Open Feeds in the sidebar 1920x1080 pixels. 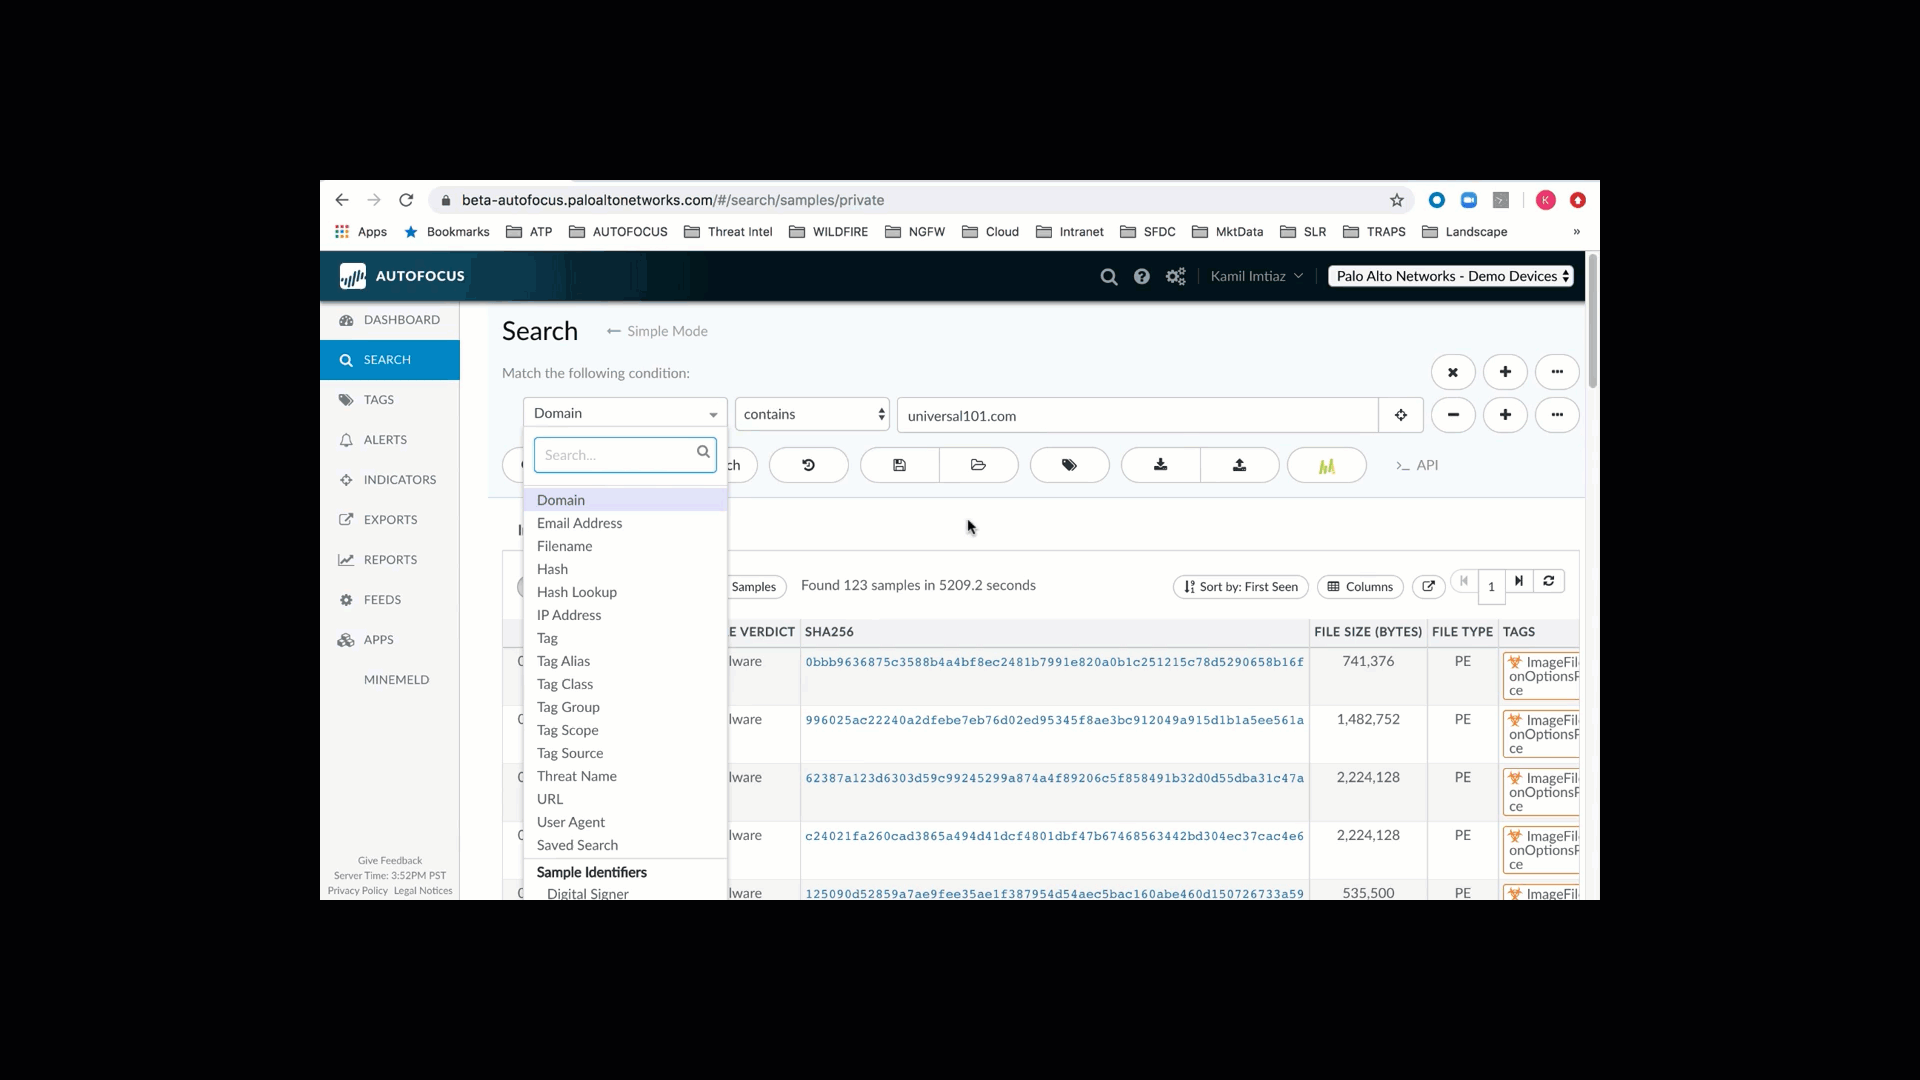pyautogui.click(x=390, y=600)
